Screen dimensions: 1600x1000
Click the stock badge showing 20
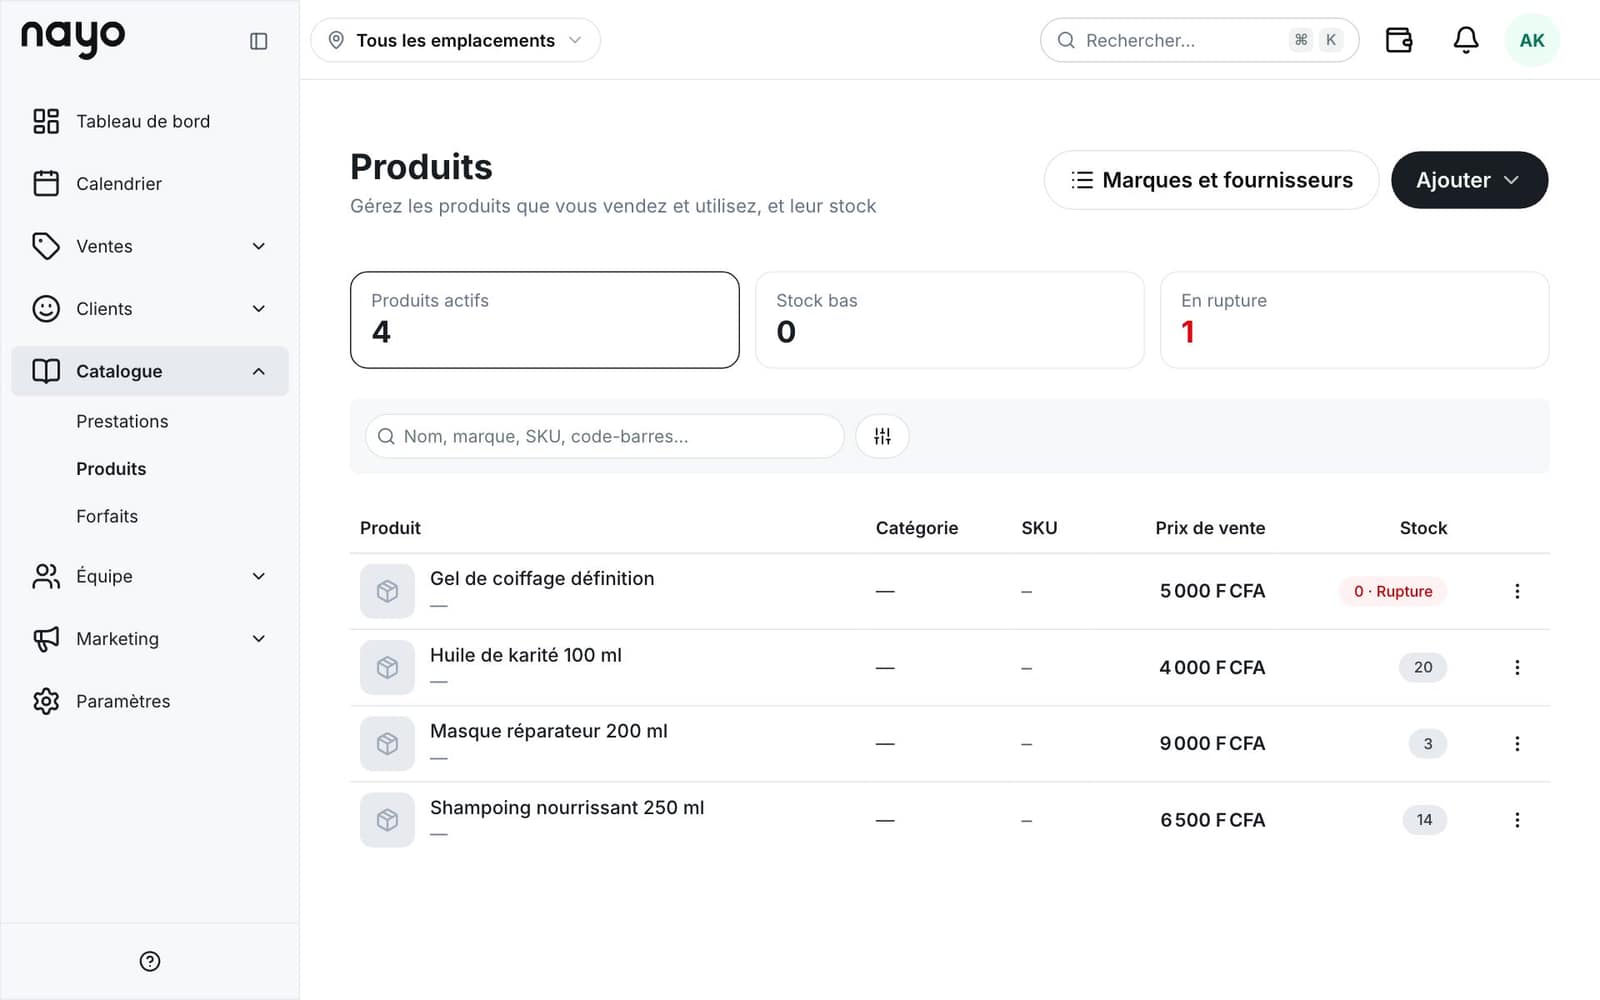coord(1423,667)
